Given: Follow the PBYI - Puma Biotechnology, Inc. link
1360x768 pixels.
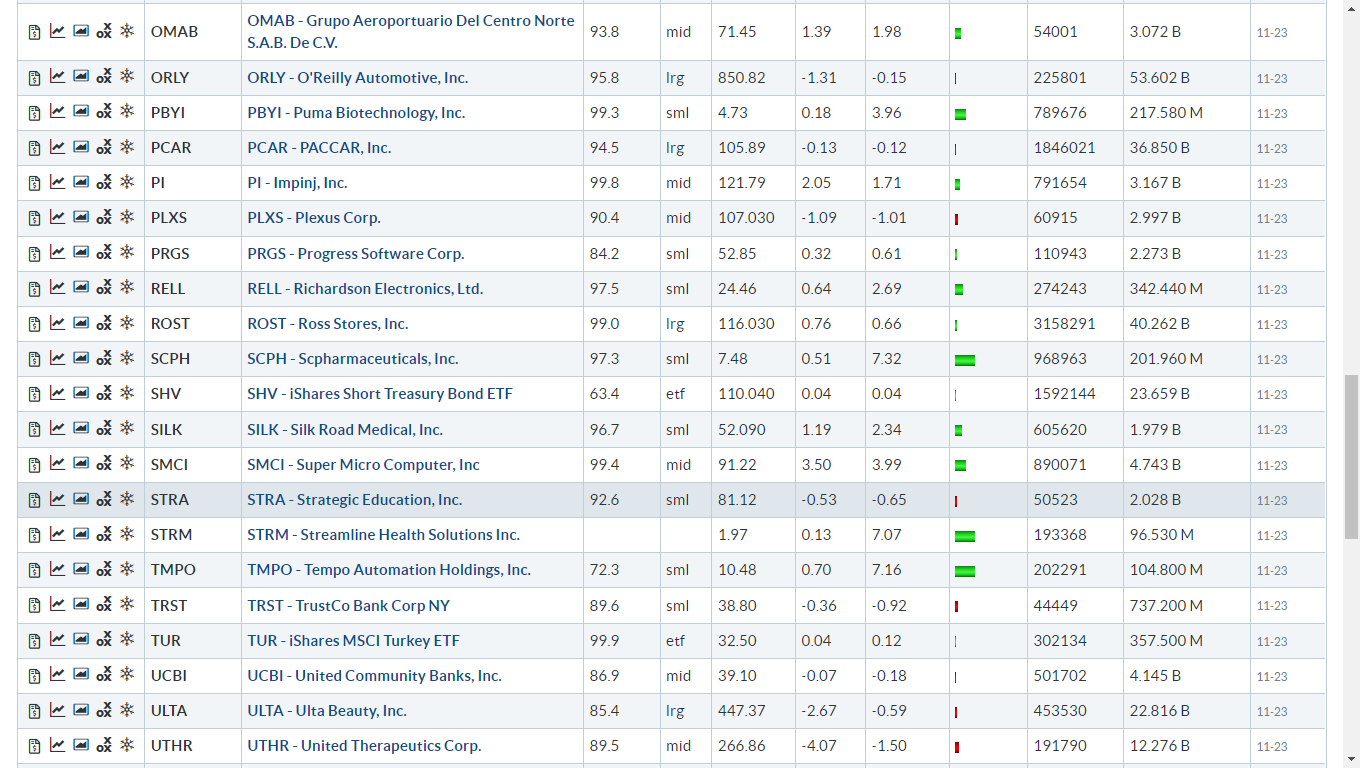Looking at the screenshot, I should pyautogui.click(x=356, y=112).
